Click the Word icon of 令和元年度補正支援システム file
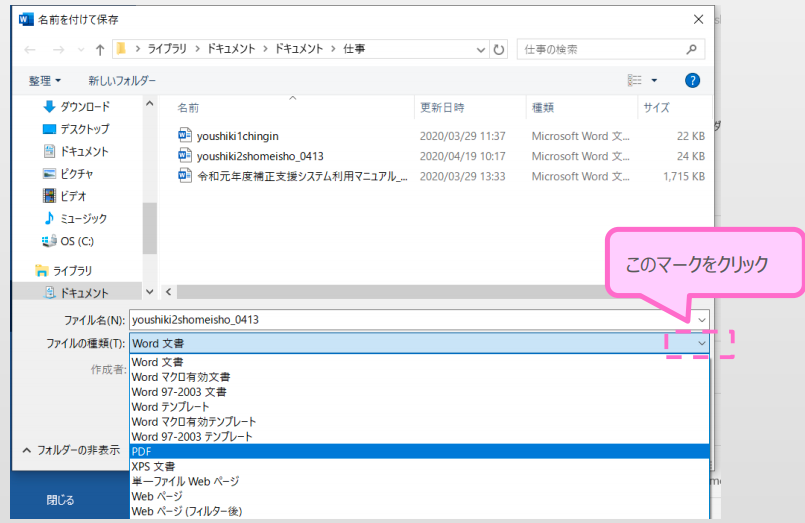Screen dimensions: 805x523 pos(184,176)
